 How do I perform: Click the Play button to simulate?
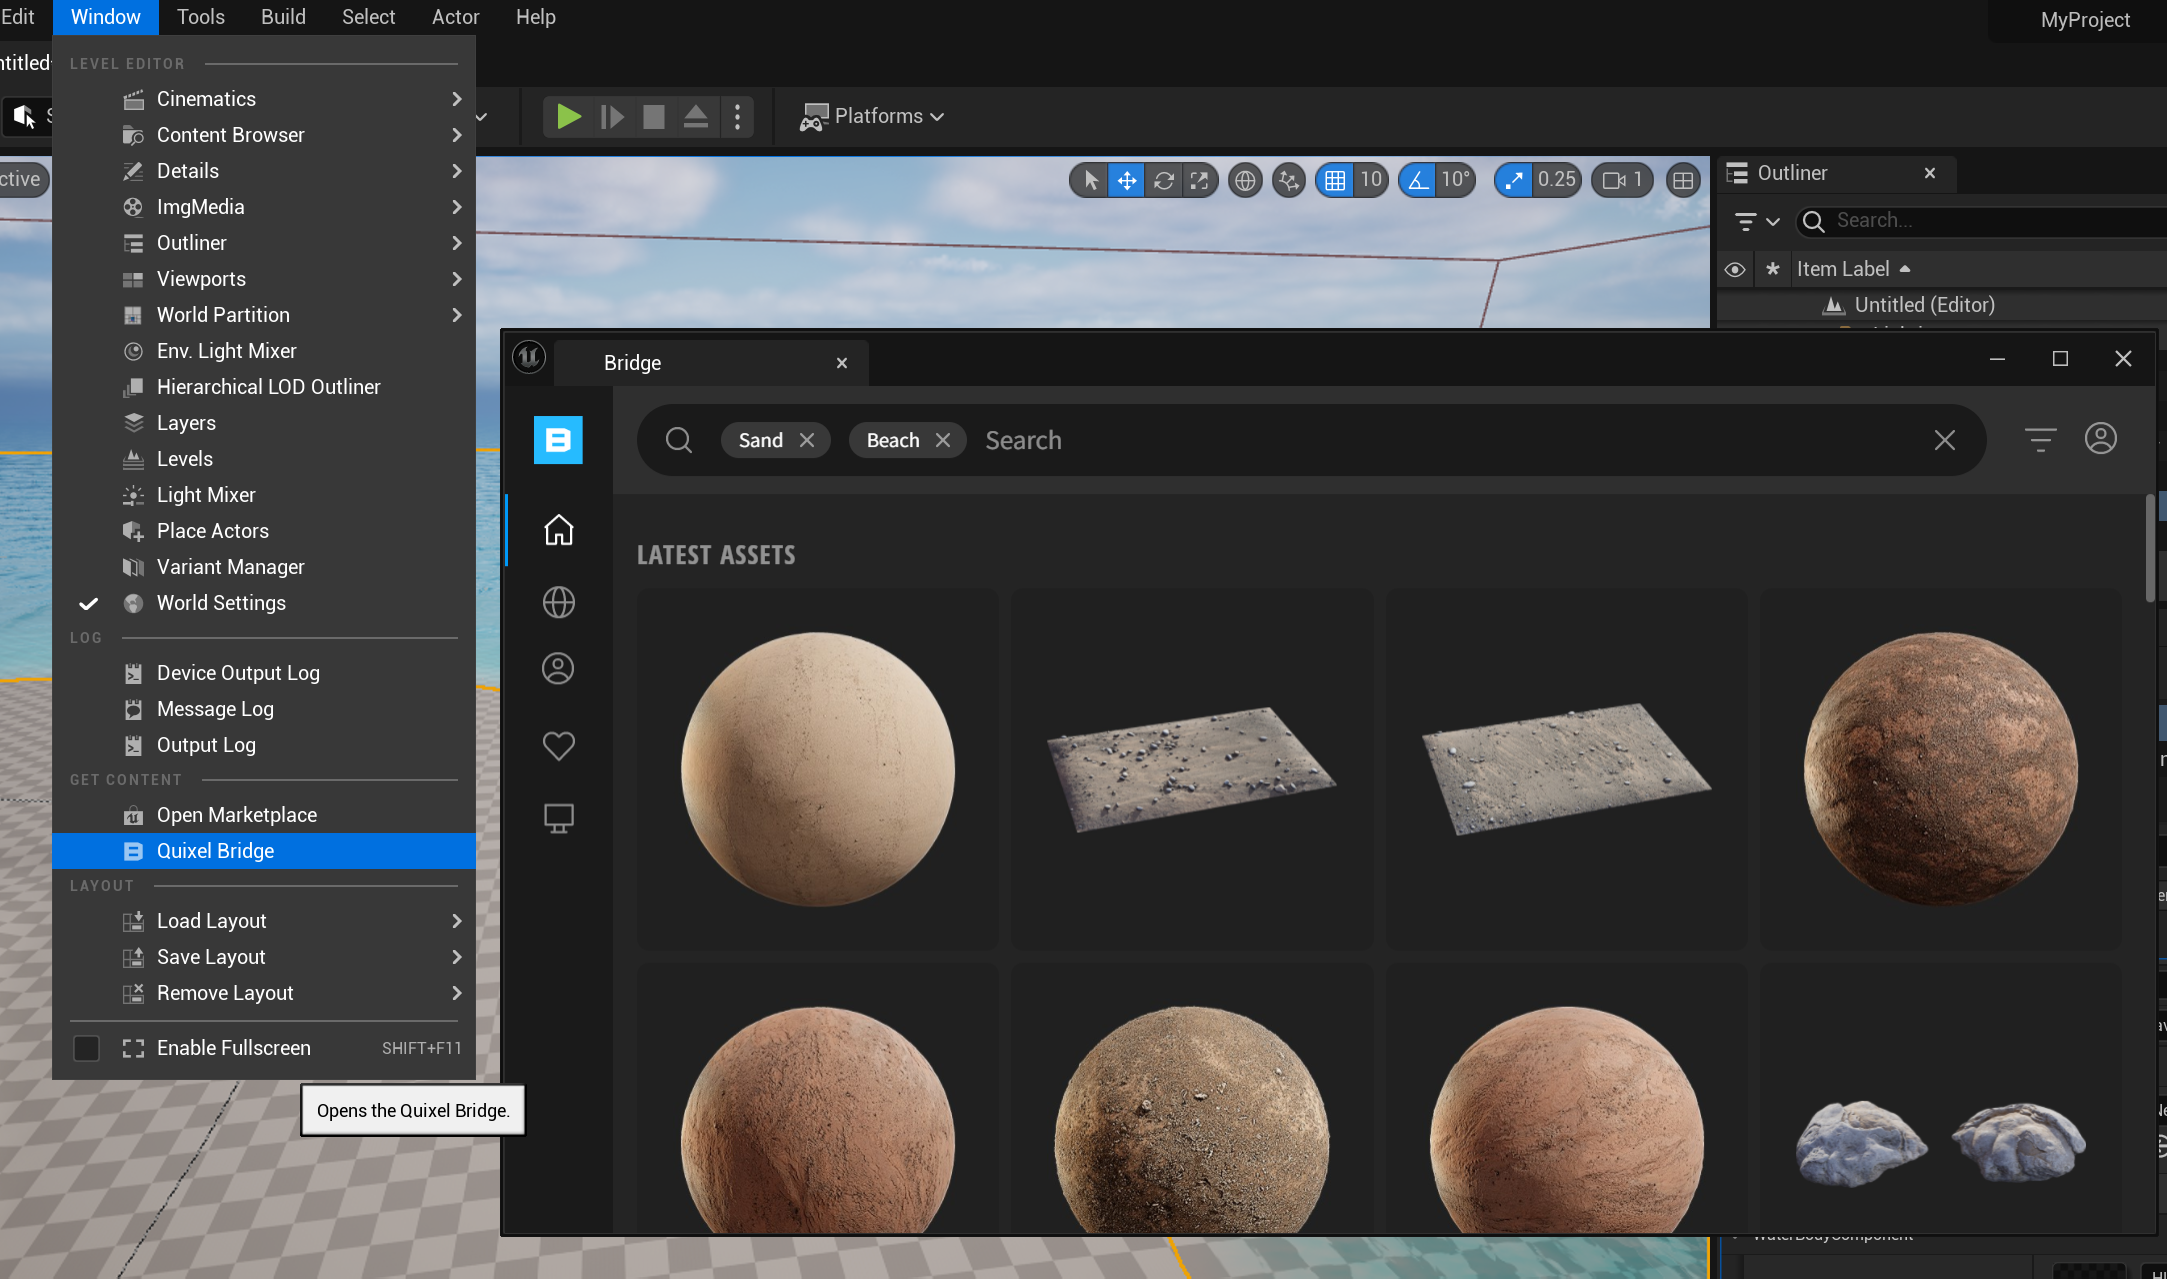click(568, 114)
